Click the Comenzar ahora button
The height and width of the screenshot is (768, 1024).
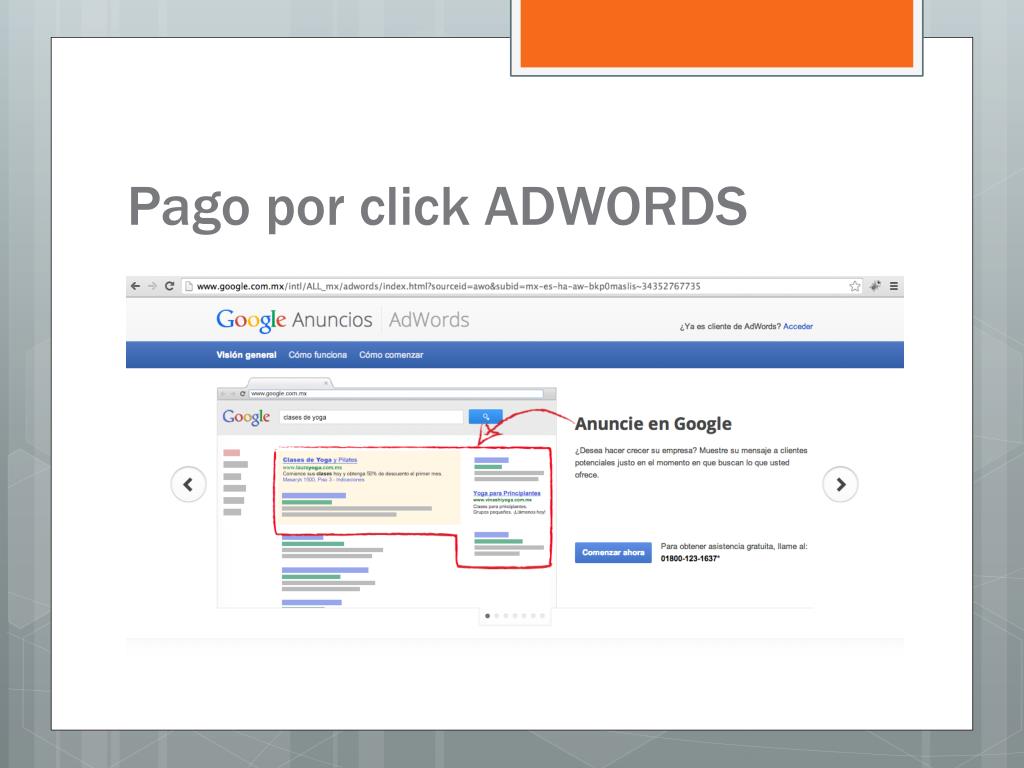[x=613, y=552]
